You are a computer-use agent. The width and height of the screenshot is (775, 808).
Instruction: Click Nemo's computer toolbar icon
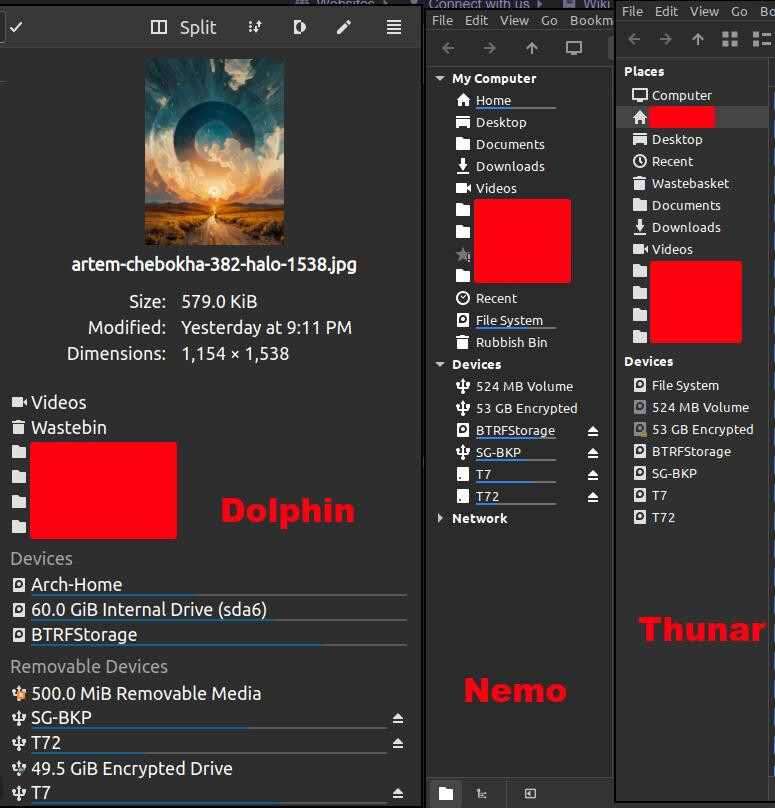(x=574, y=48)
